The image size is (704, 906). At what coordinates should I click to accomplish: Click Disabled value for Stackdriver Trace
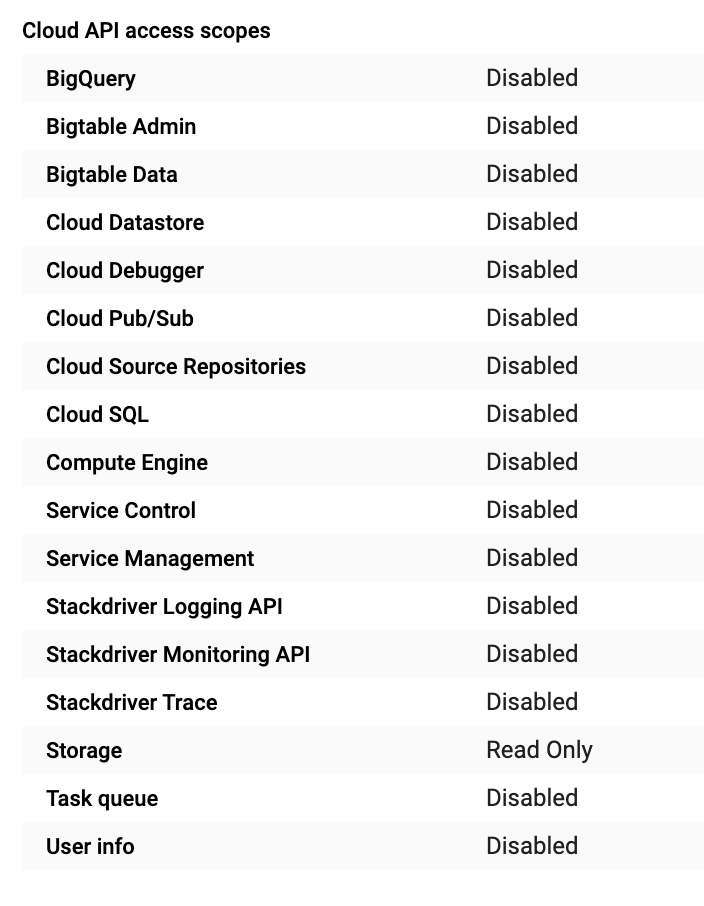coord(532,702)
